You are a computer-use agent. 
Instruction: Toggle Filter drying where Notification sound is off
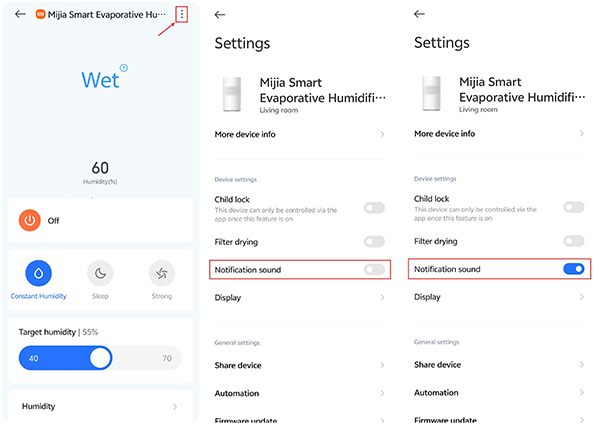(x=374, y=241)
